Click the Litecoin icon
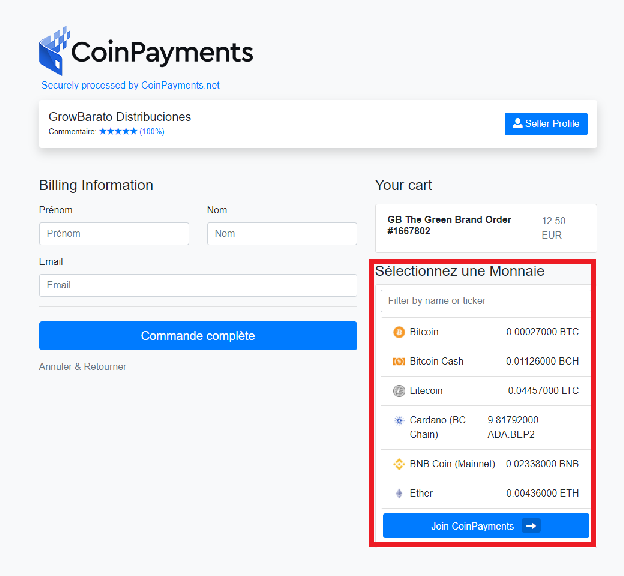The height and width of the screenshot is (576, 624). pyautogui.click(x=399, y=391)
